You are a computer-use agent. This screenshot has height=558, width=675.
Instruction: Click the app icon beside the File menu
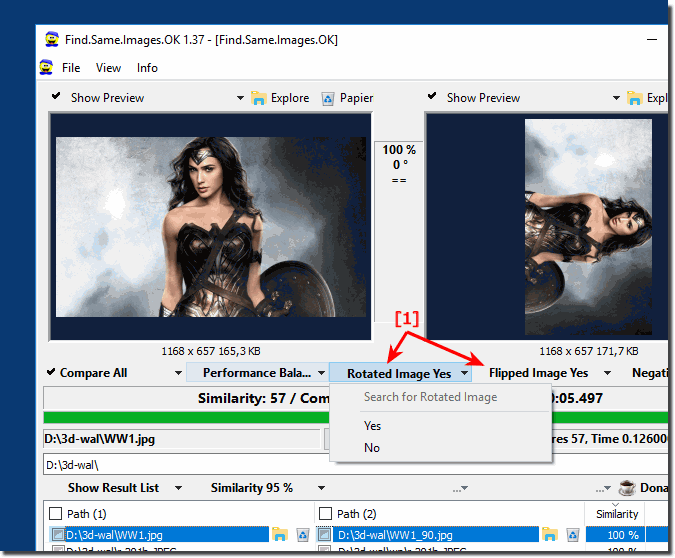[x=46, y=68]
